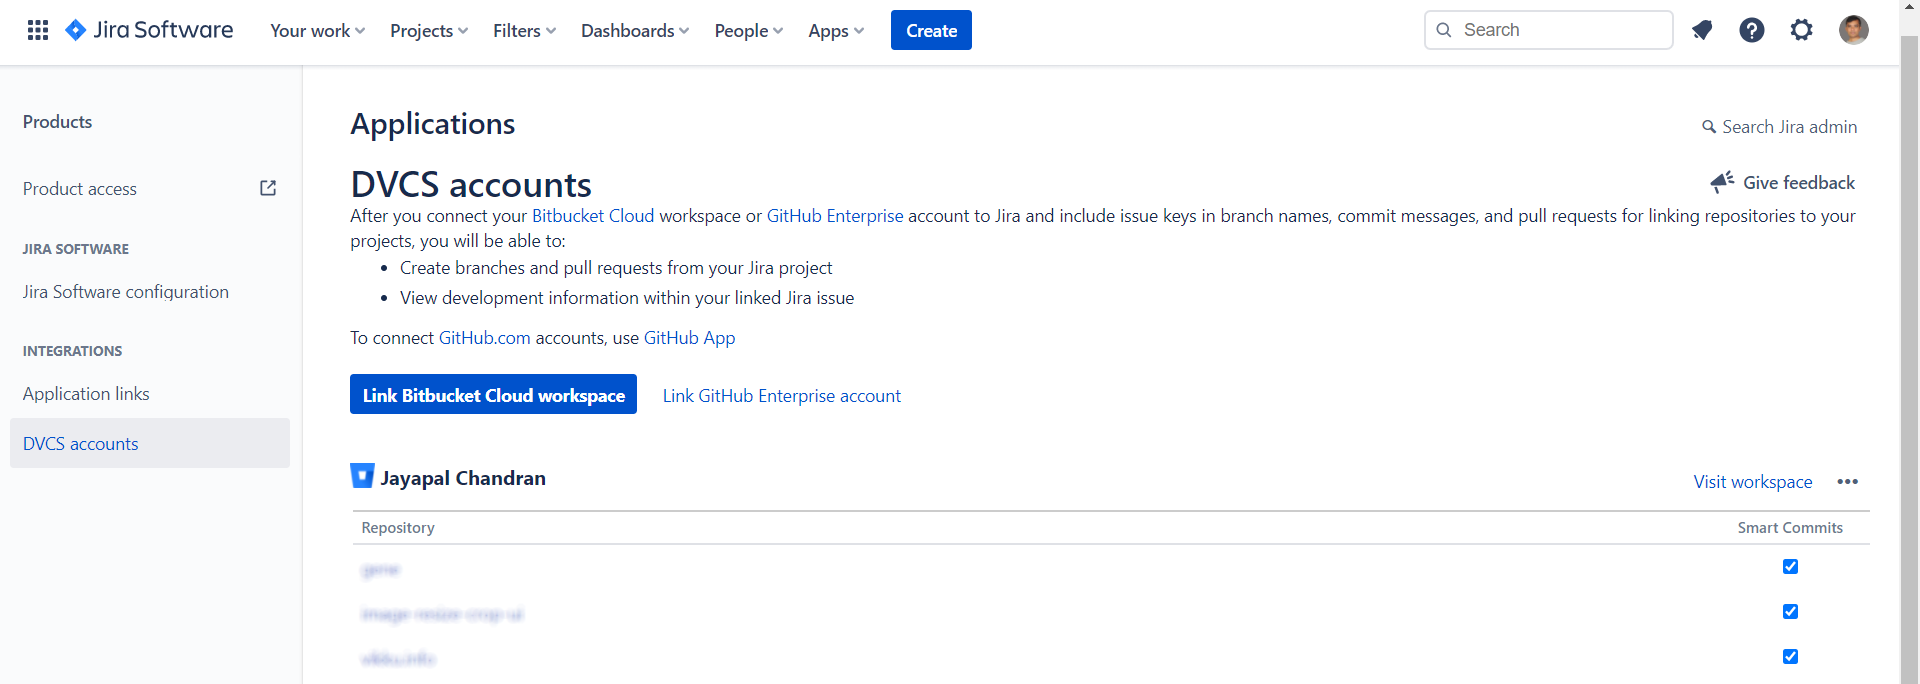Click the Search Jira admin text
The image size is (1920, 684).
(x=1790, y=127)
